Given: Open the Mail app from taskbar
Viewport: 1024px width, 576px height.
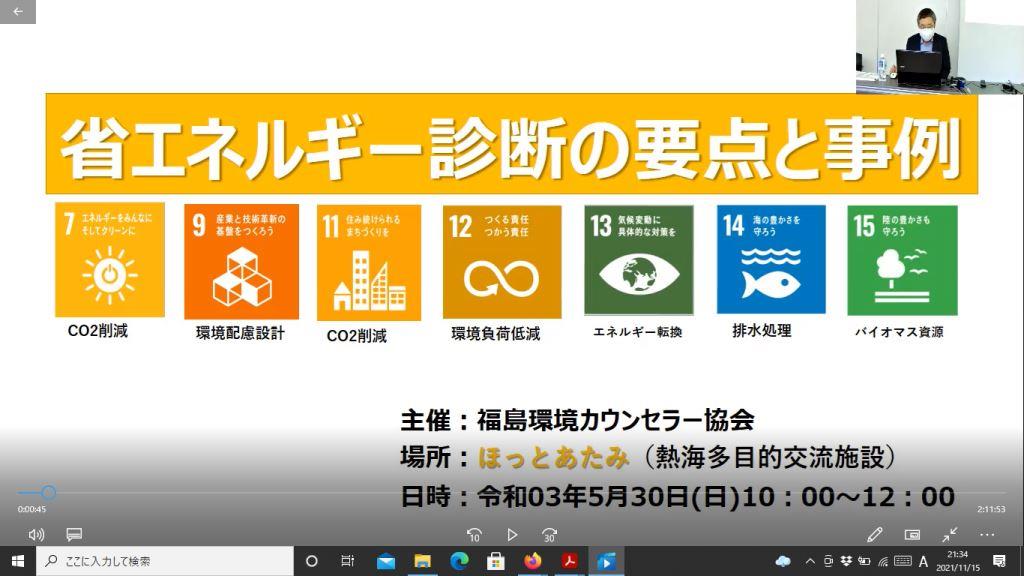Looking at the screenshot, I should coord(385,561).
